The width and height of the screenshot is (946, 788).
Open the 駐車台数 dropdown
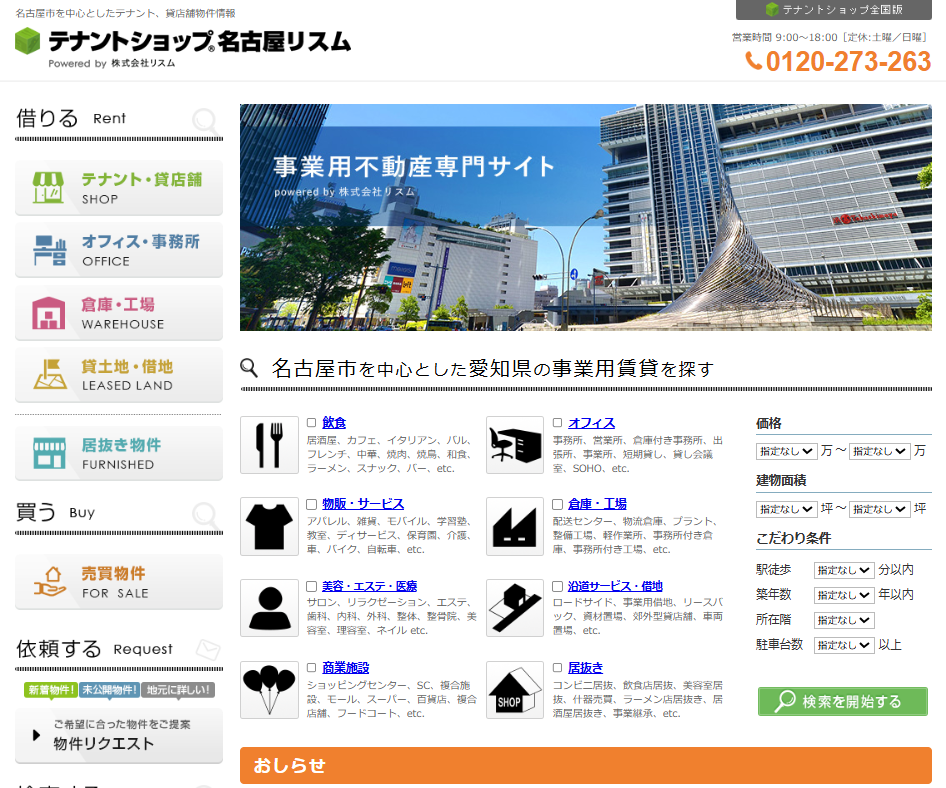(x=843, y=645)
